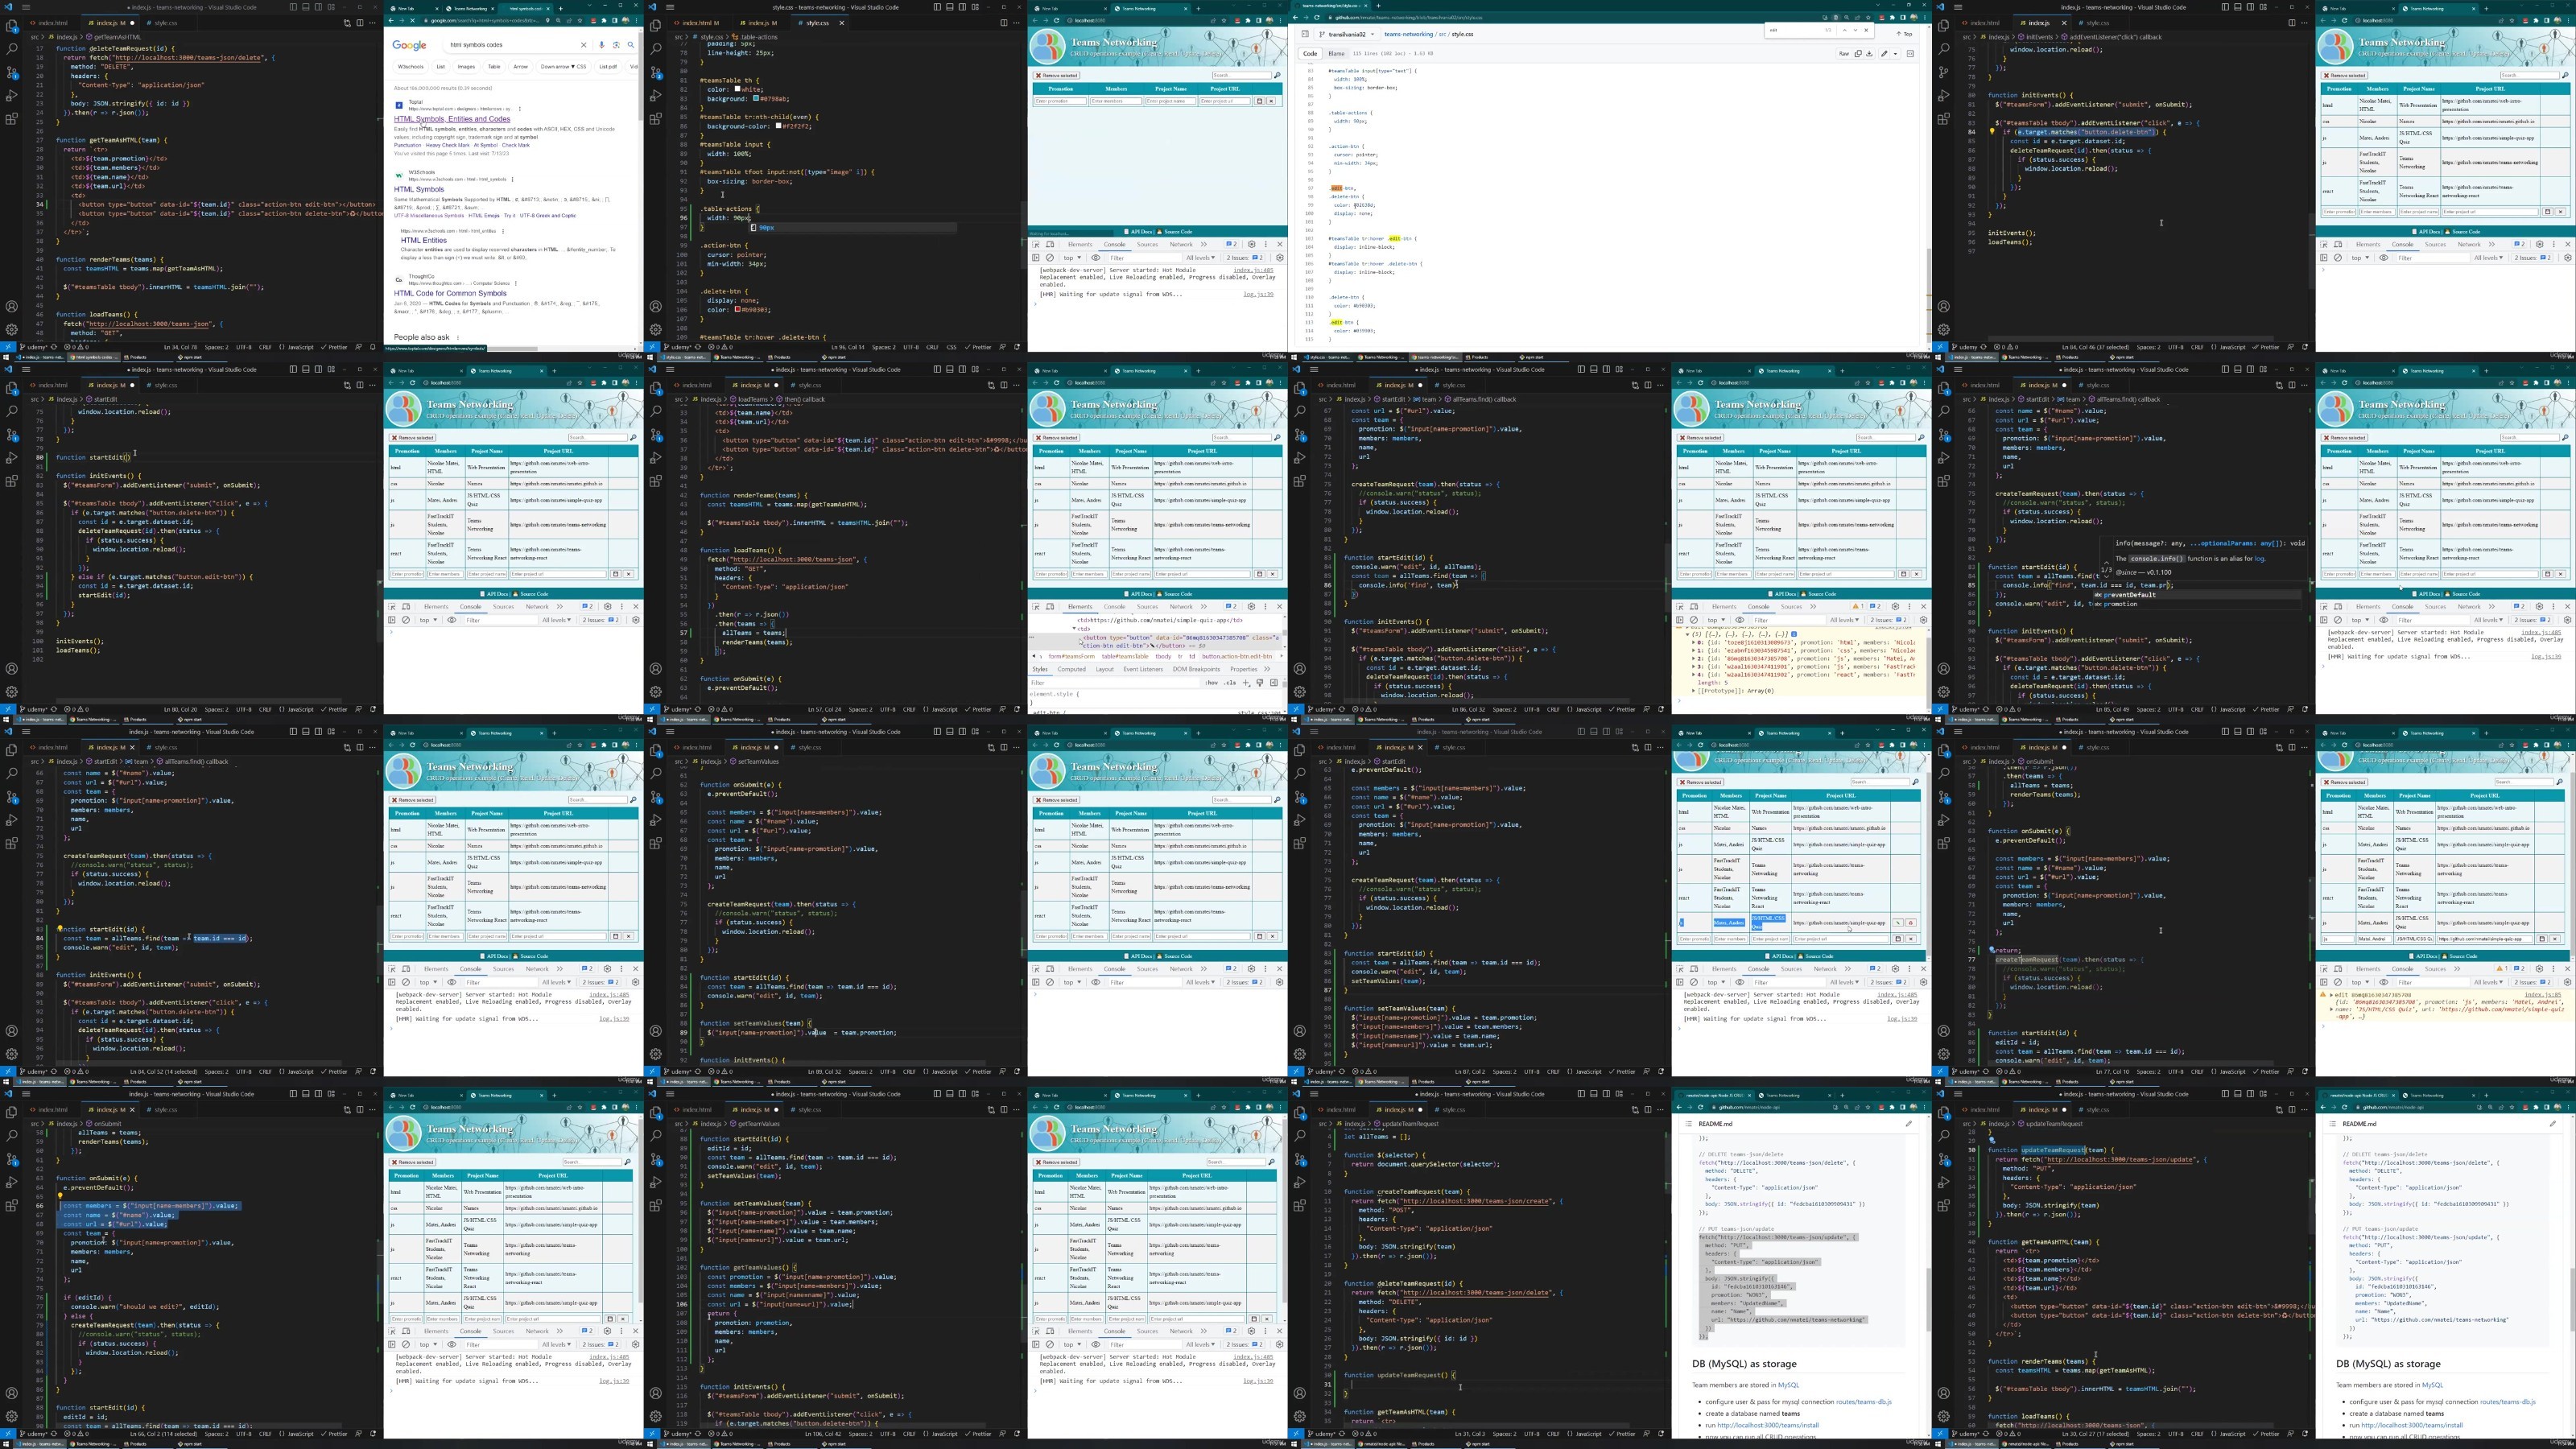Open 'HTML Code for Common Symbols' result
The height and width of the screenshot is (1449, 2576).
tap(450, 294)
